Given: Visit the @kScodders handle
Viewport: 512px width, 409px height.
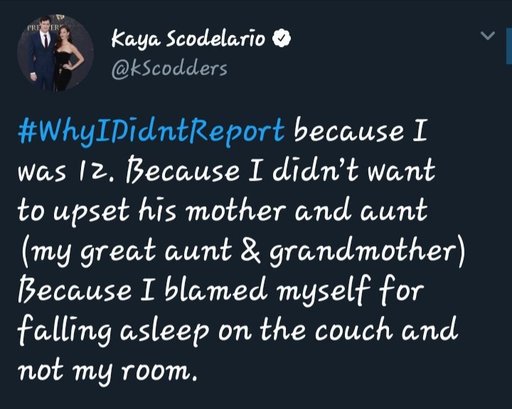Looking at the screenshot, I should (x=169, y=69).
